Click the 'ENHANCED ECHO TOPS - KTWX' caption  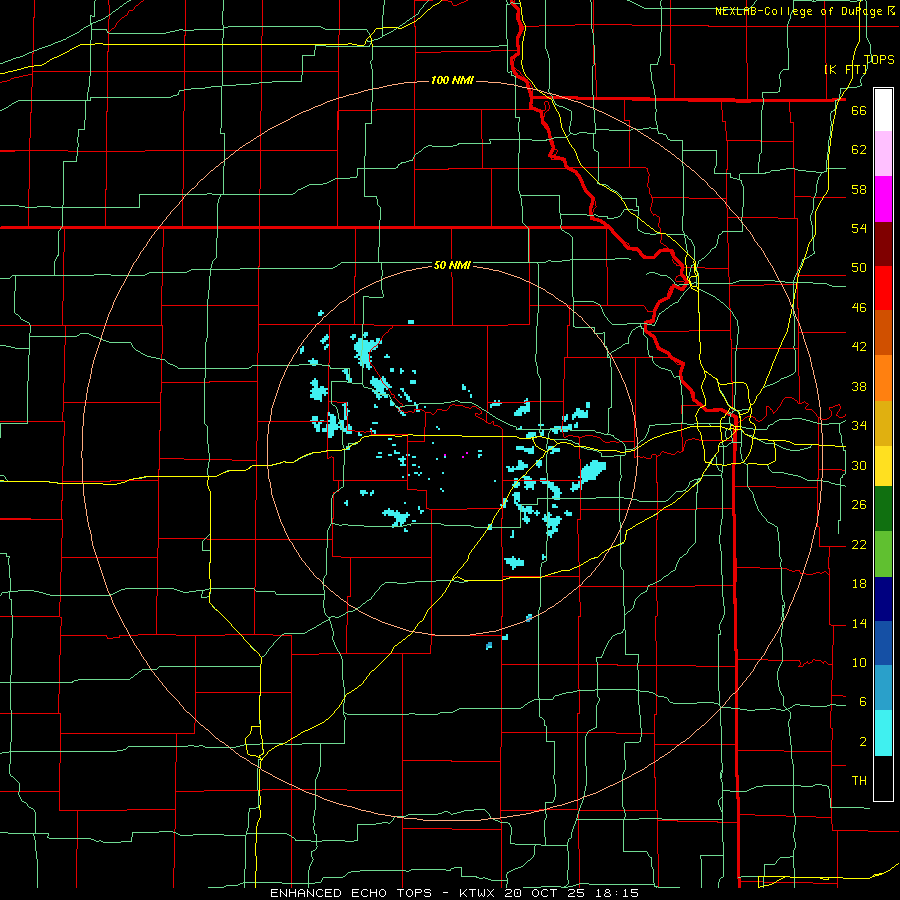point(385,893)
